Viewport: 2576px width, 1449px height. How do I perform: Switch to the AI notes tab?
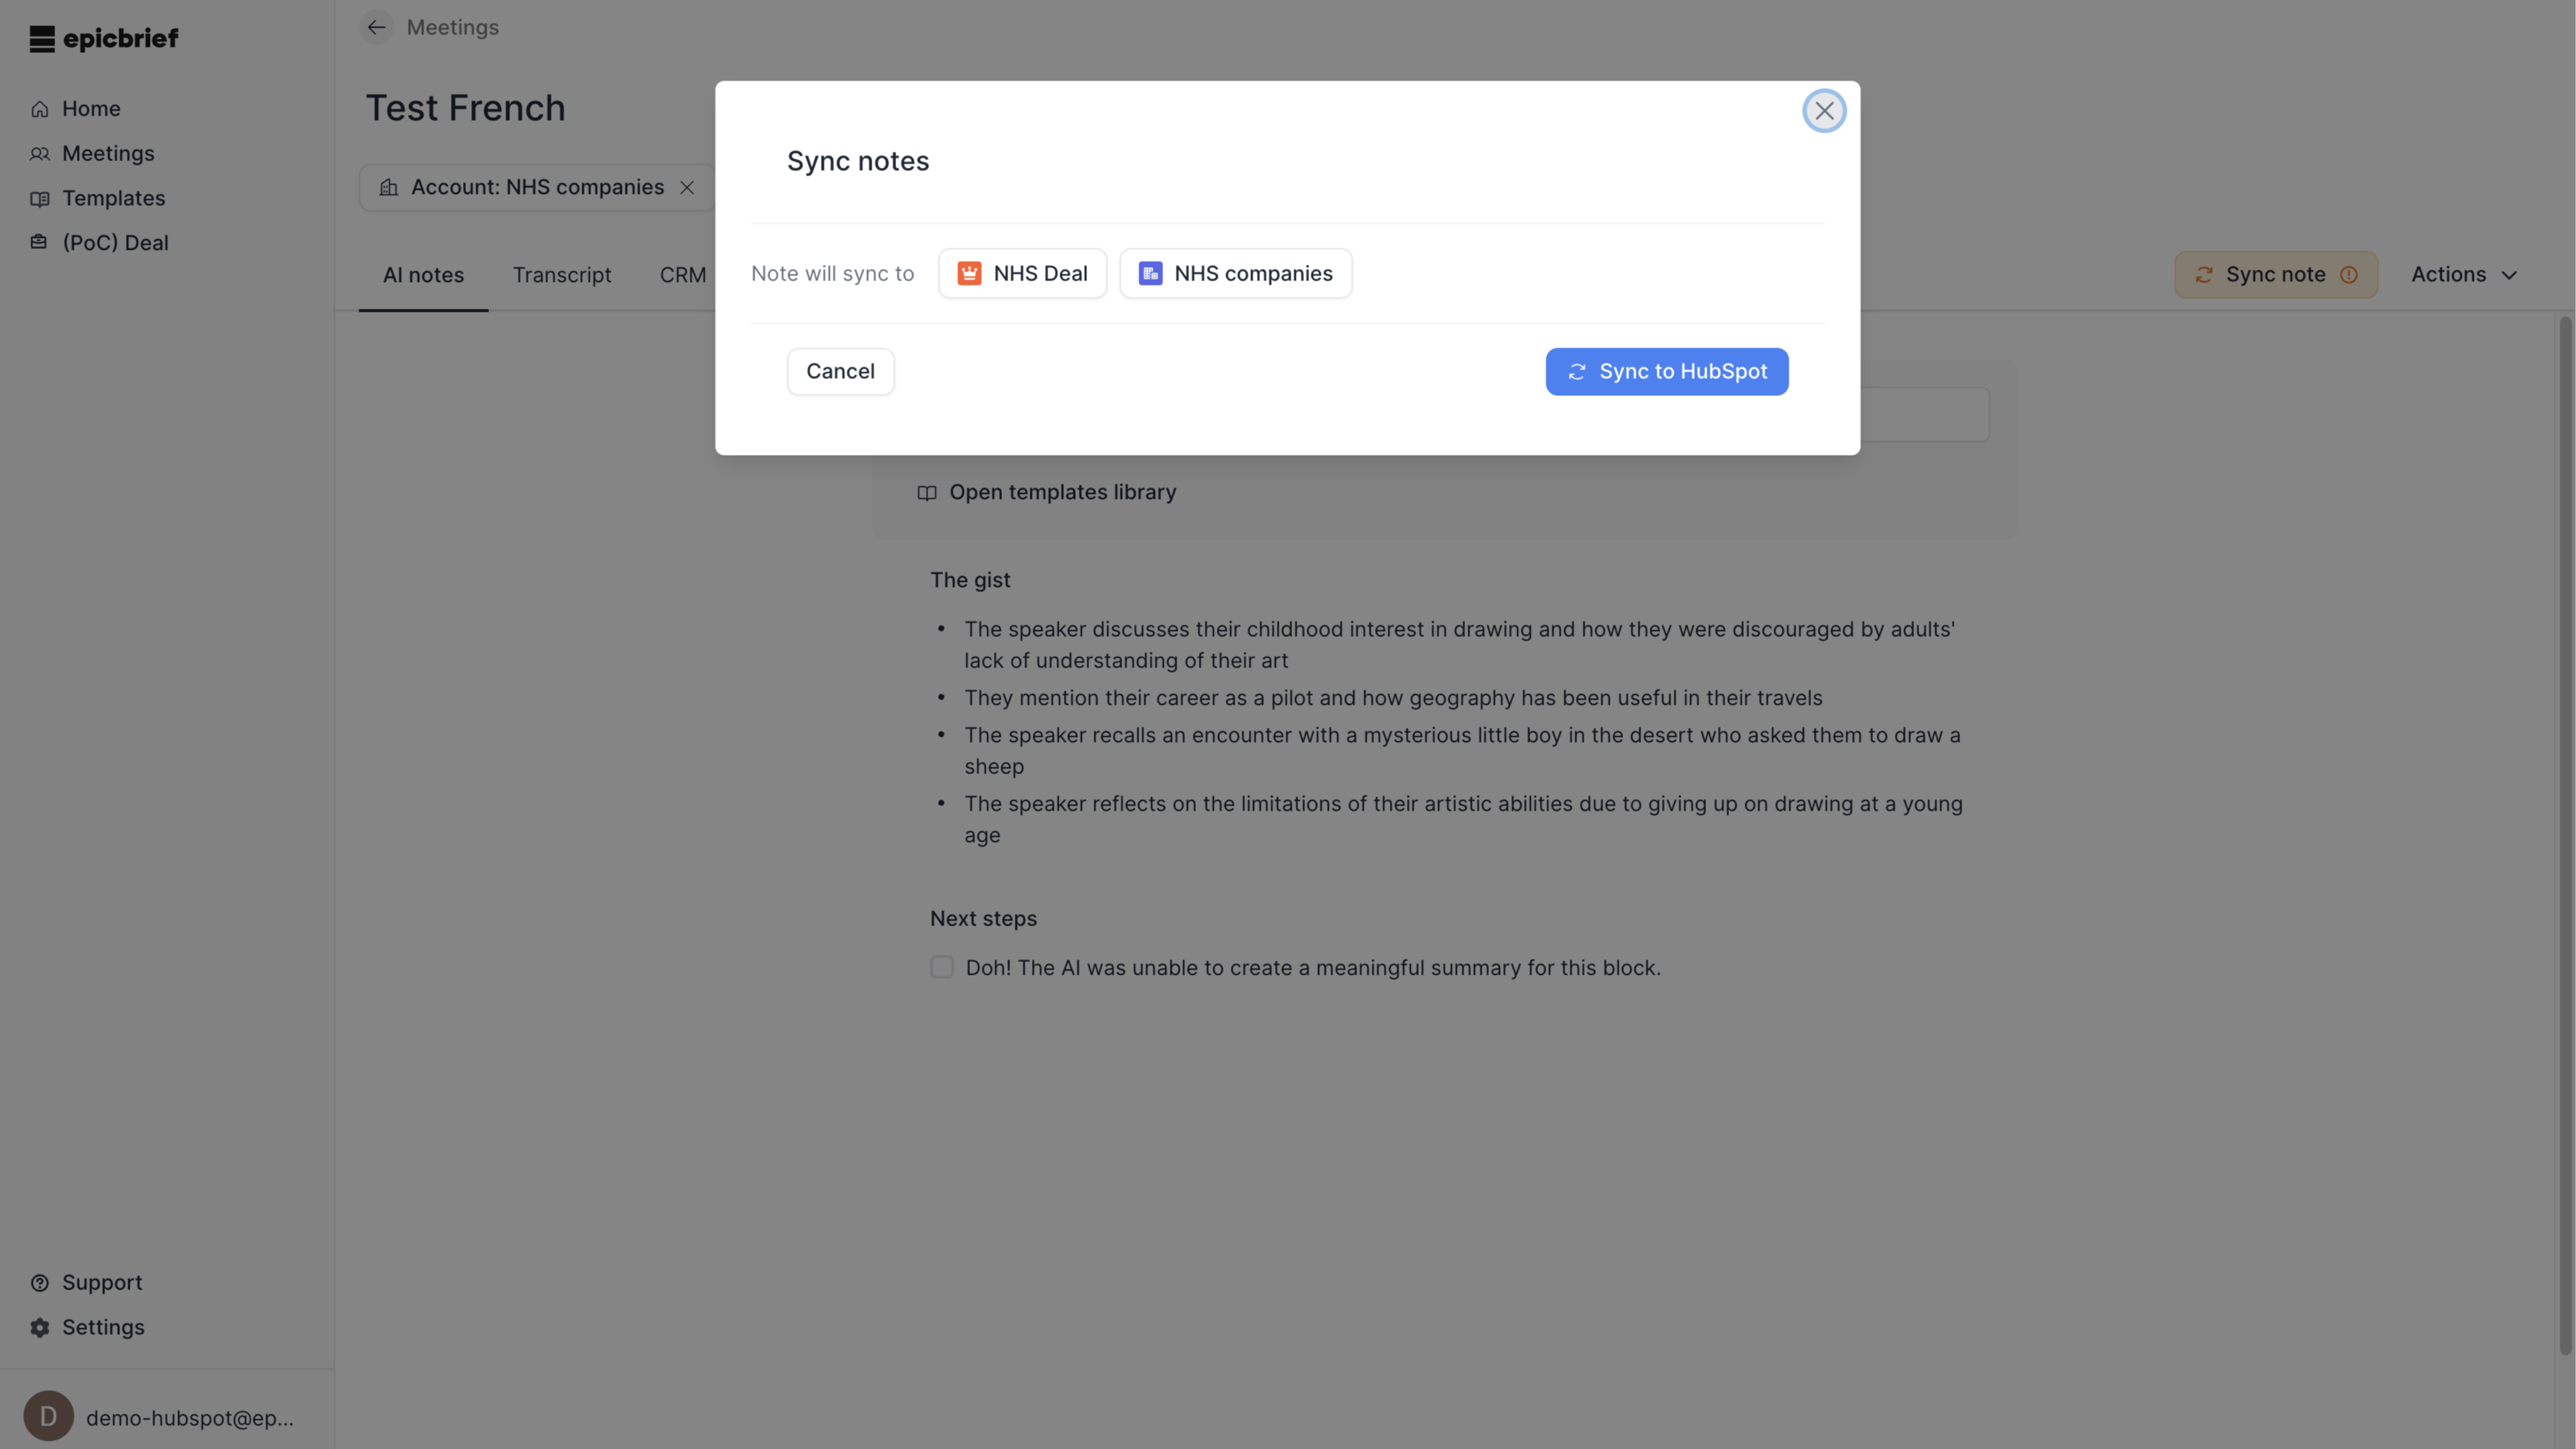click(x=423, y=276)
